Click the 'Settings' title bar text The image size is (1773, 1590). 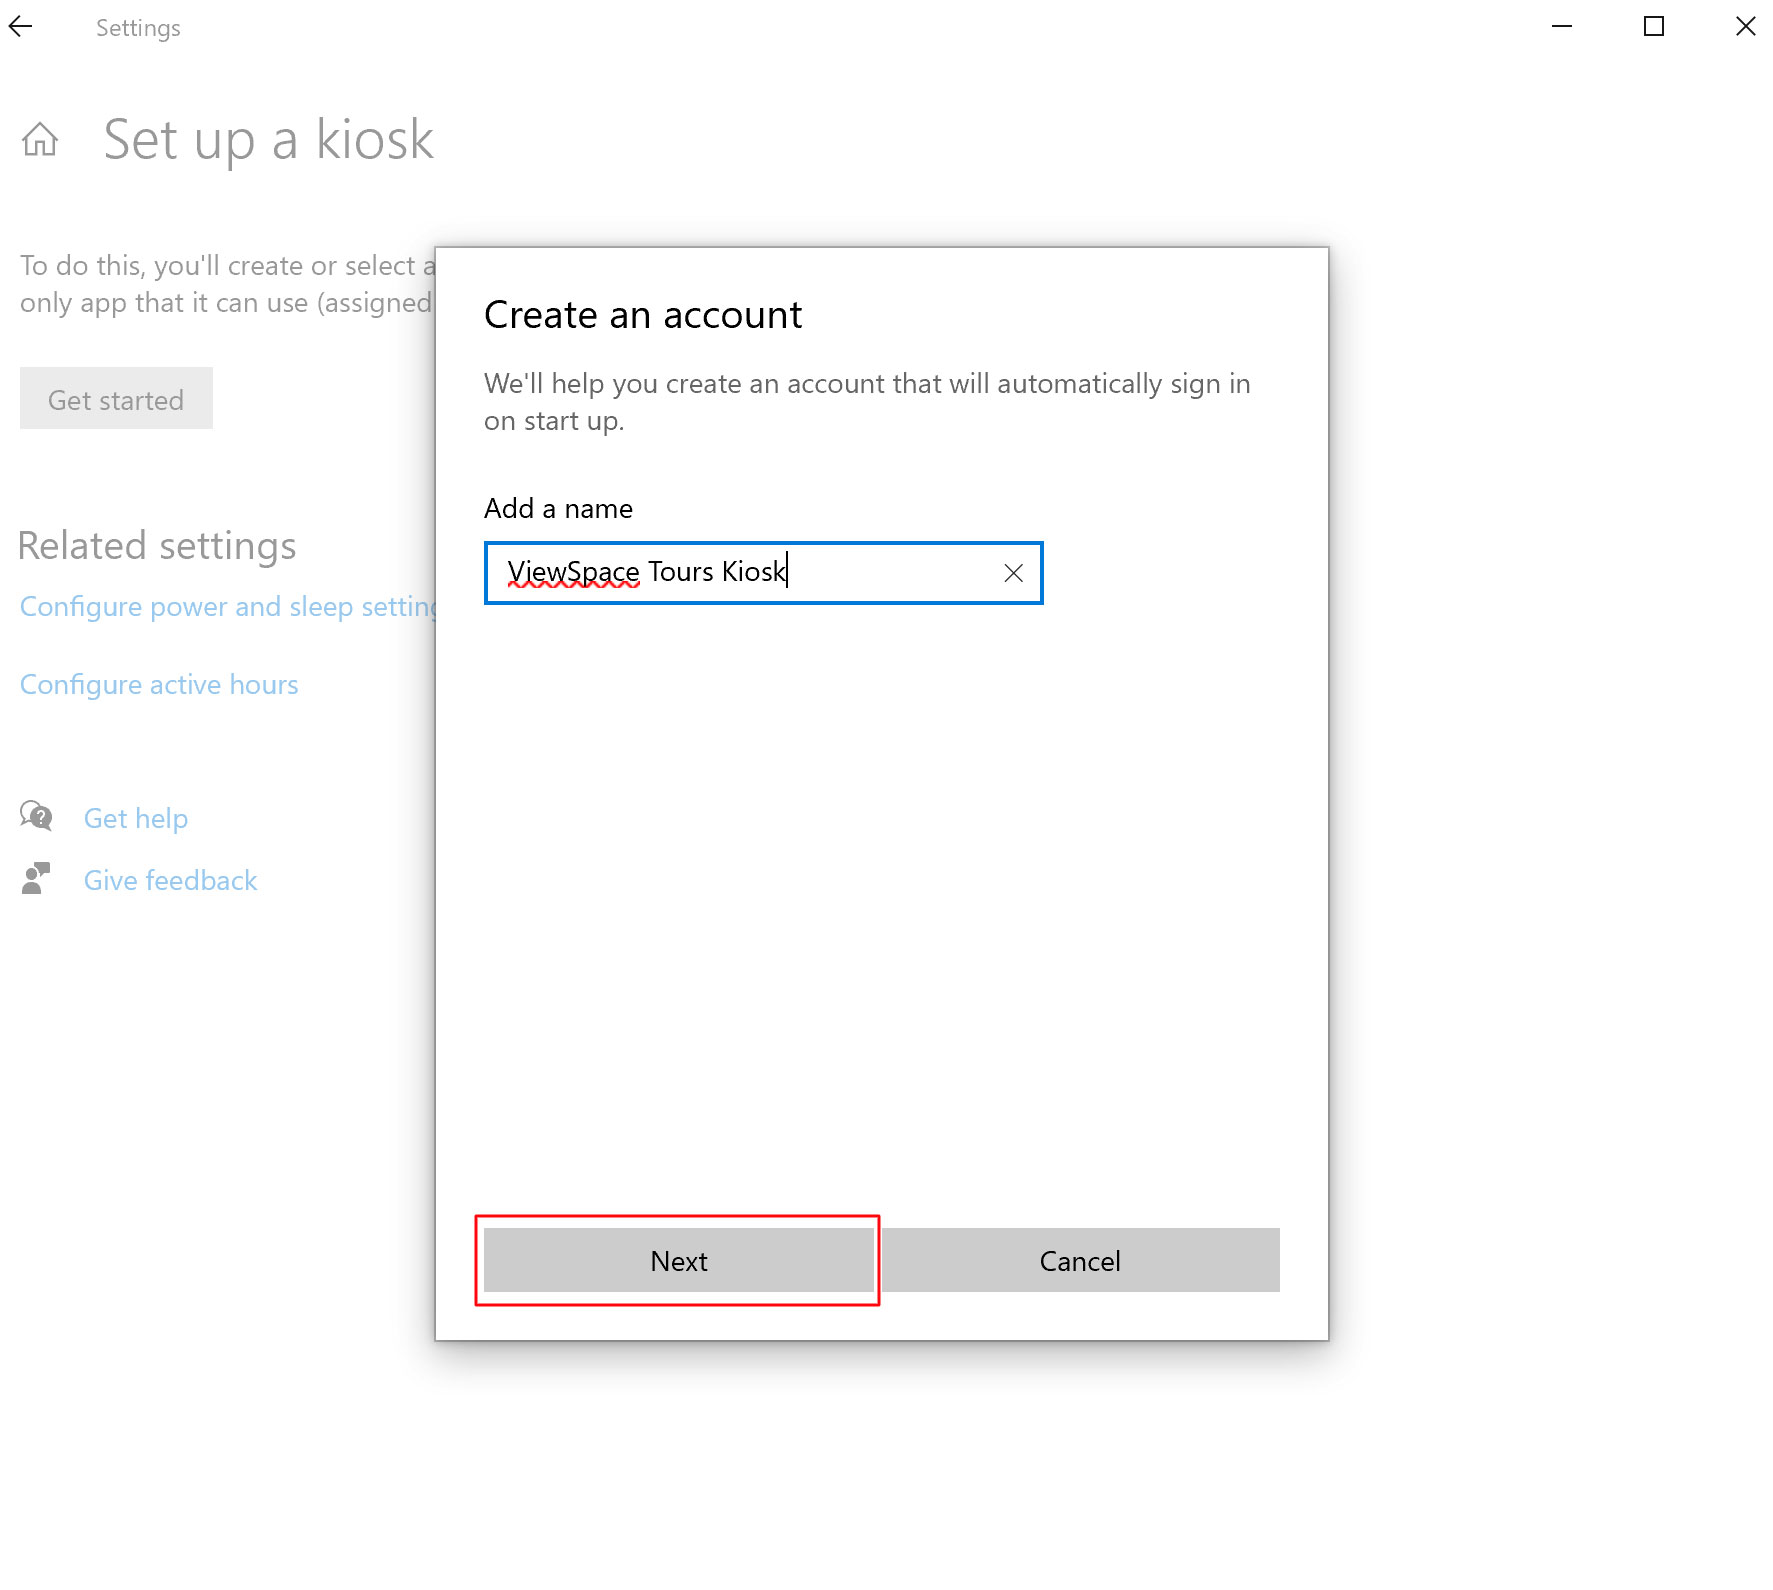138,28
